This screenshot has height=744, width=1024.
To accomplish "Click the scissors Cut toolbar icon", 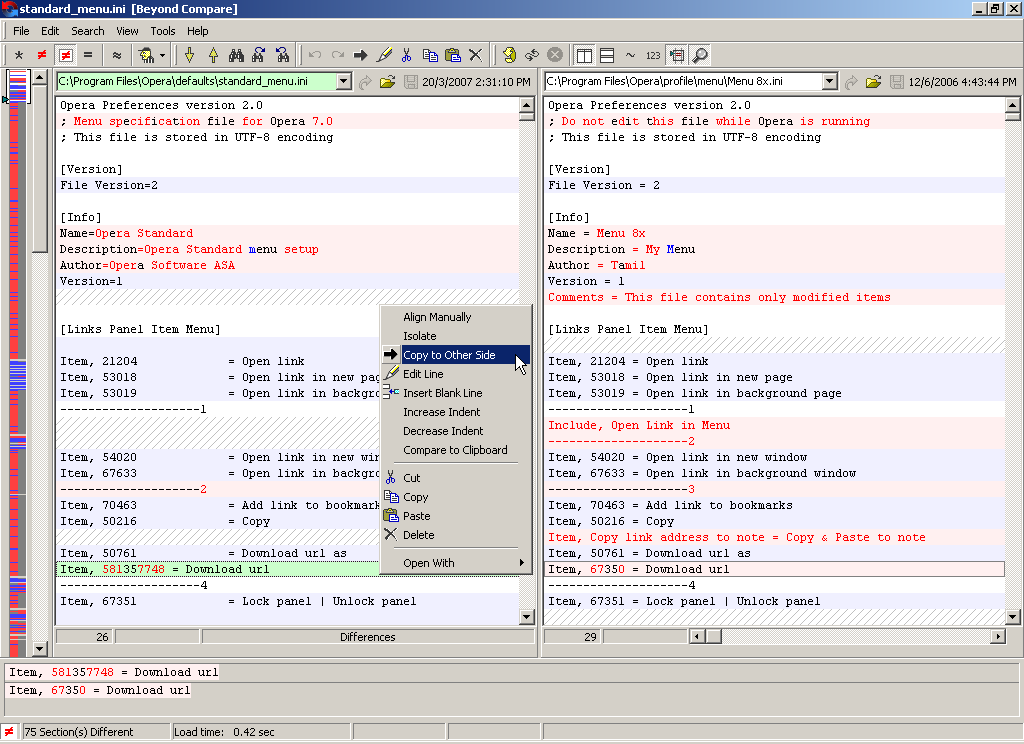I will 407,56.
